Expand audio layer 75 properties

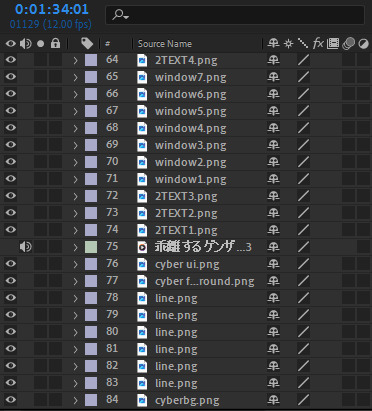(76, 247)
